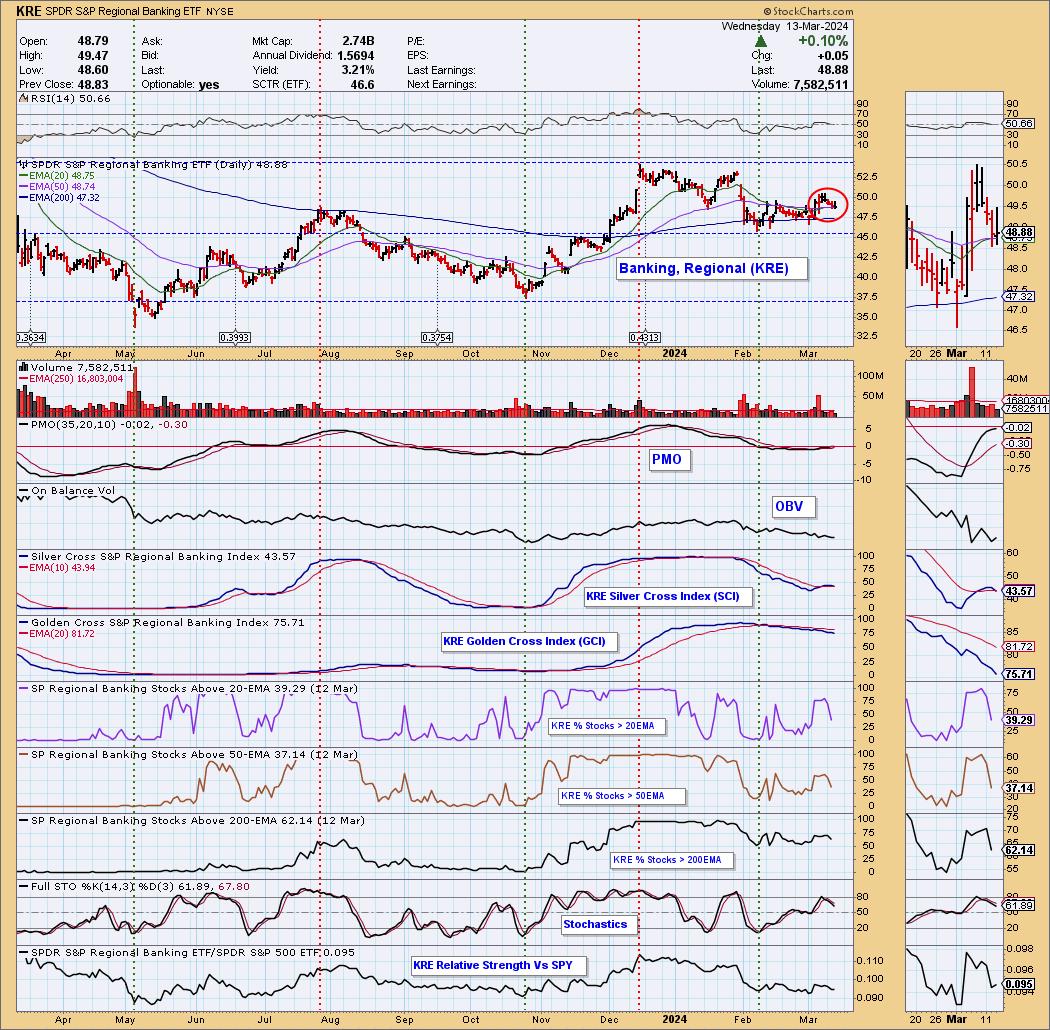Click the 43.57 Silver Cross value tag
Screen dimensions: 1050x1030
point(1019,591)
